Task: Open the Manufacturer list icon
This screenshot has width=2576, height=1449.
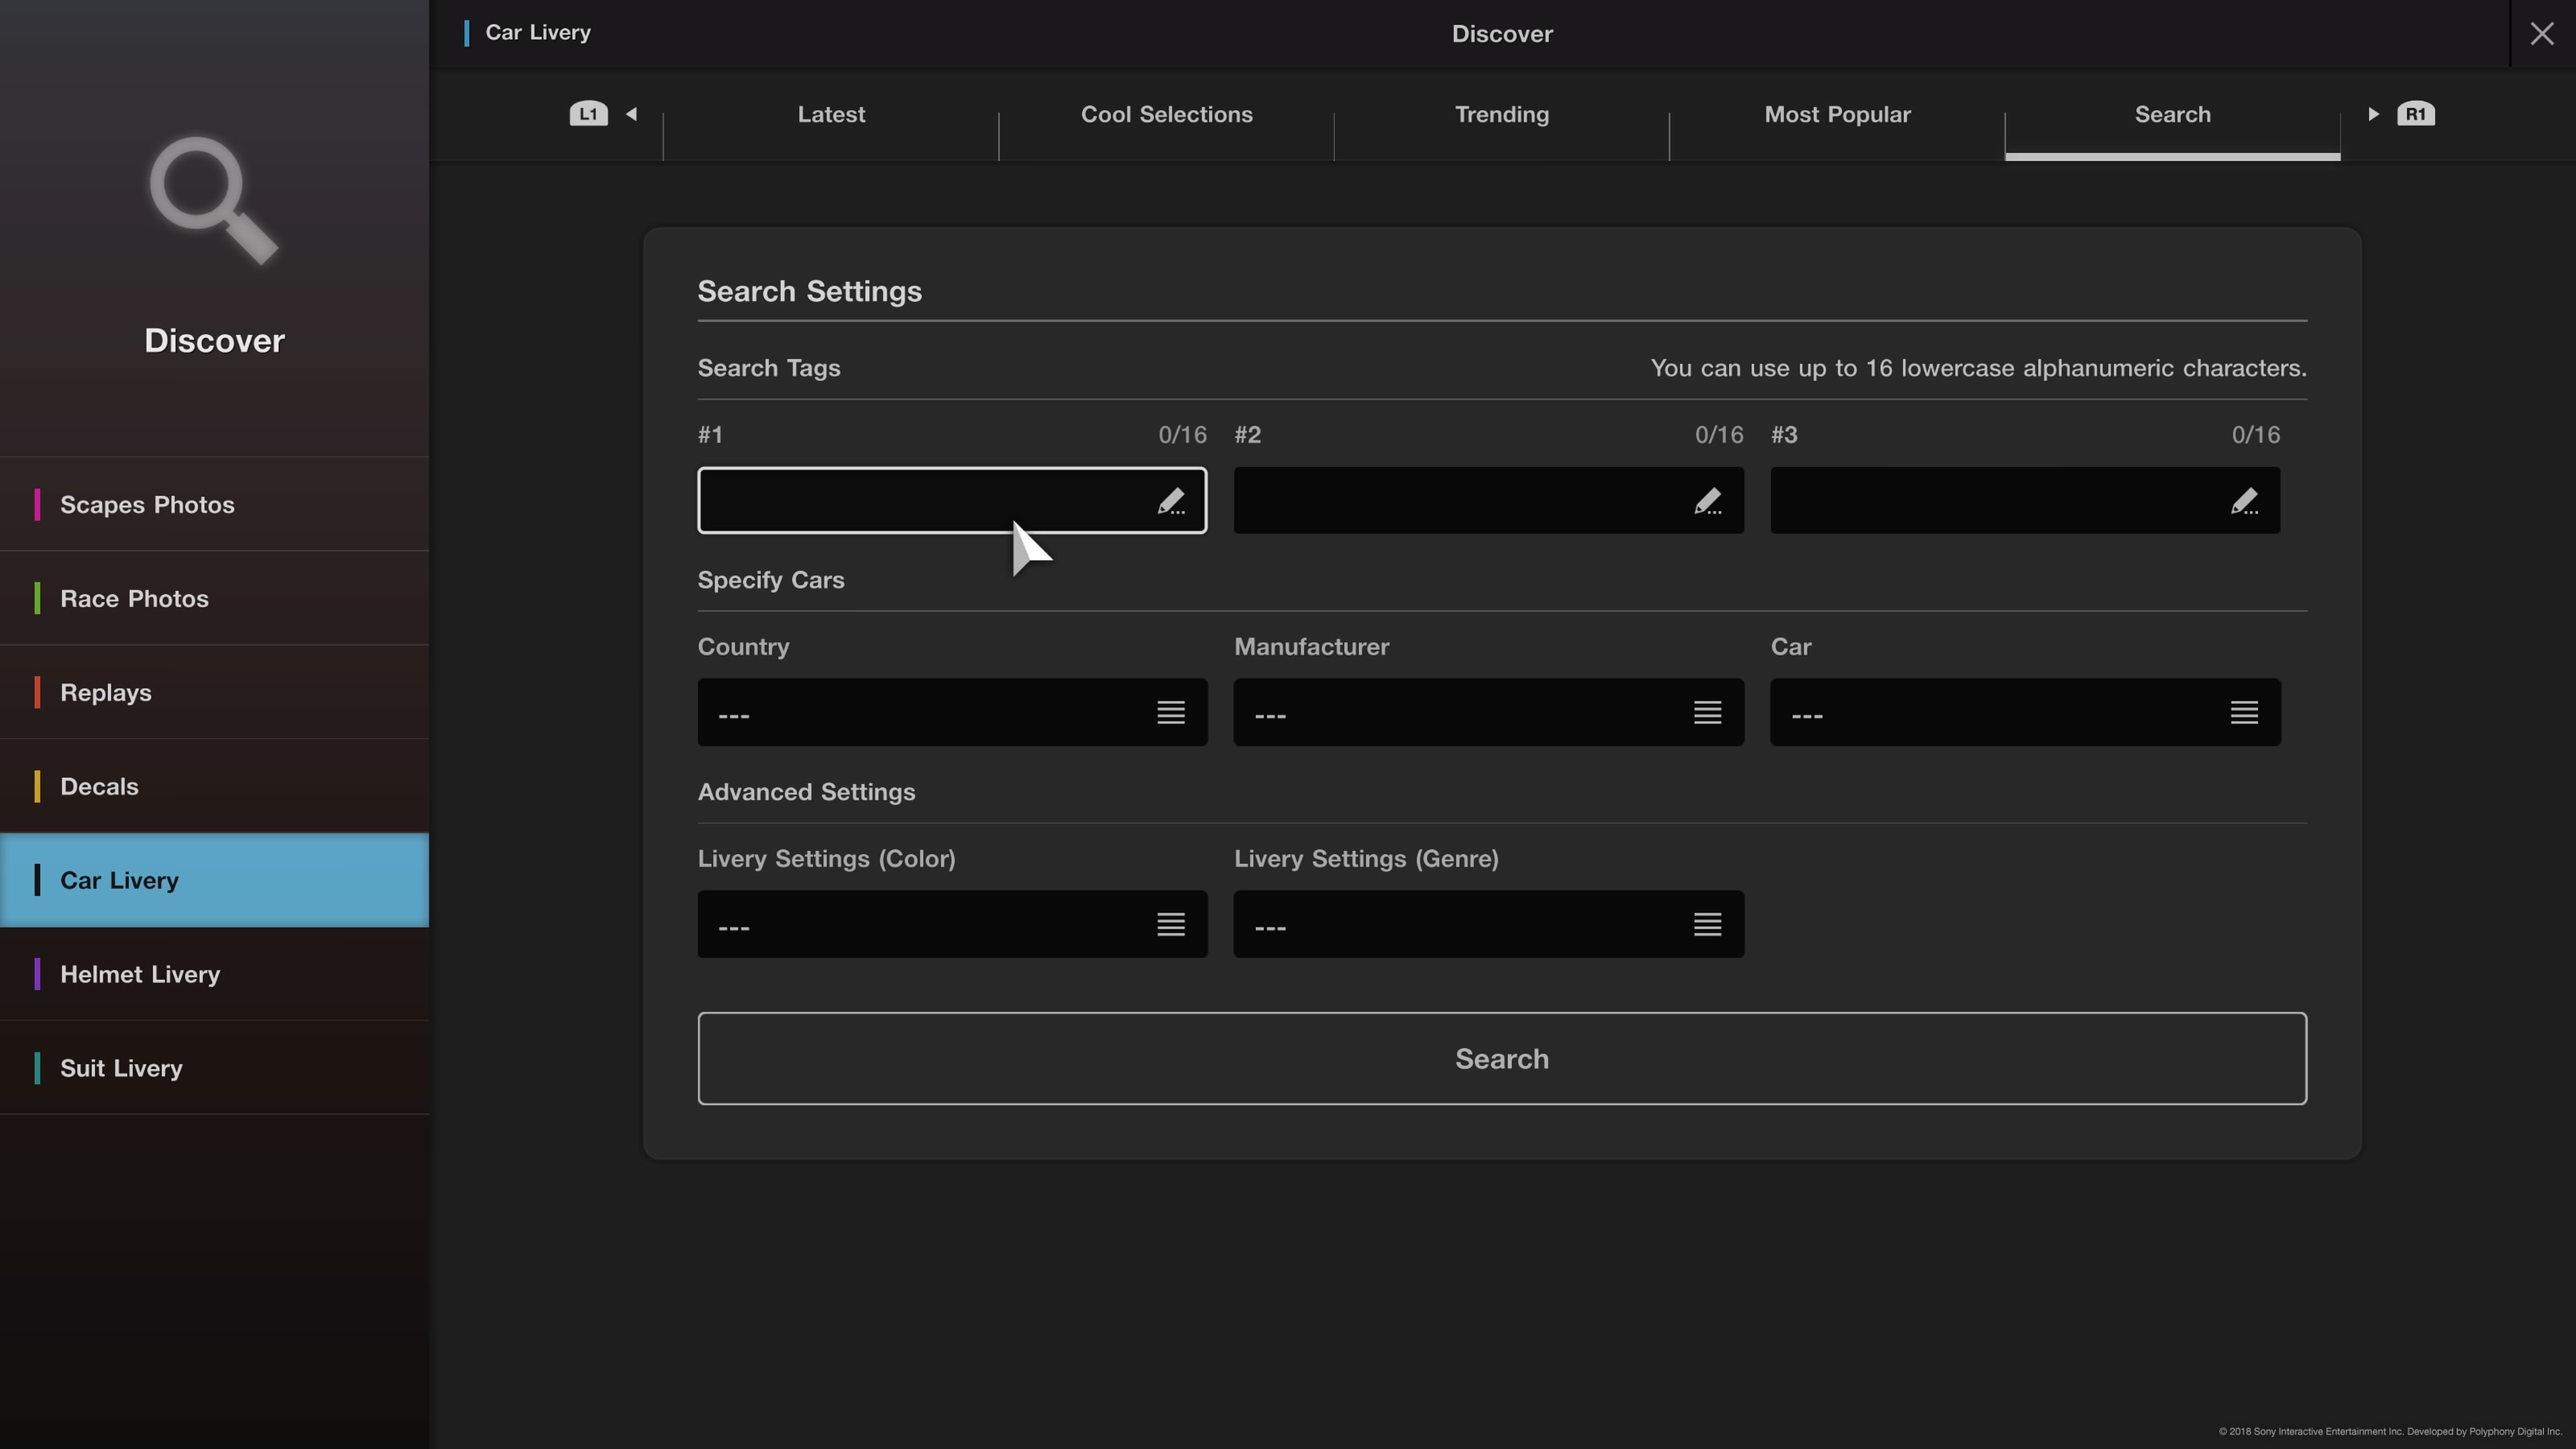Action: tap(1708, 712)
